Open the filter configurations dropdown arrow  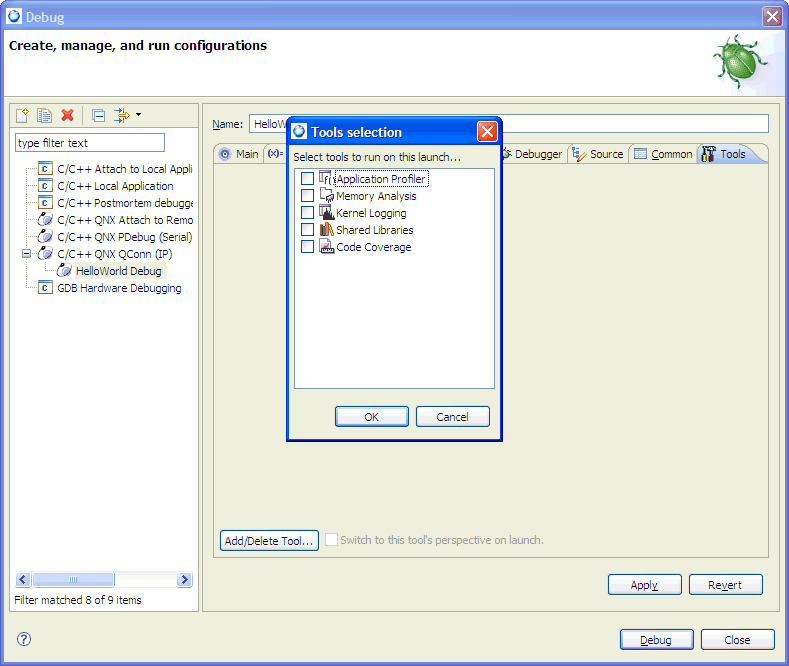coord(138,115)
